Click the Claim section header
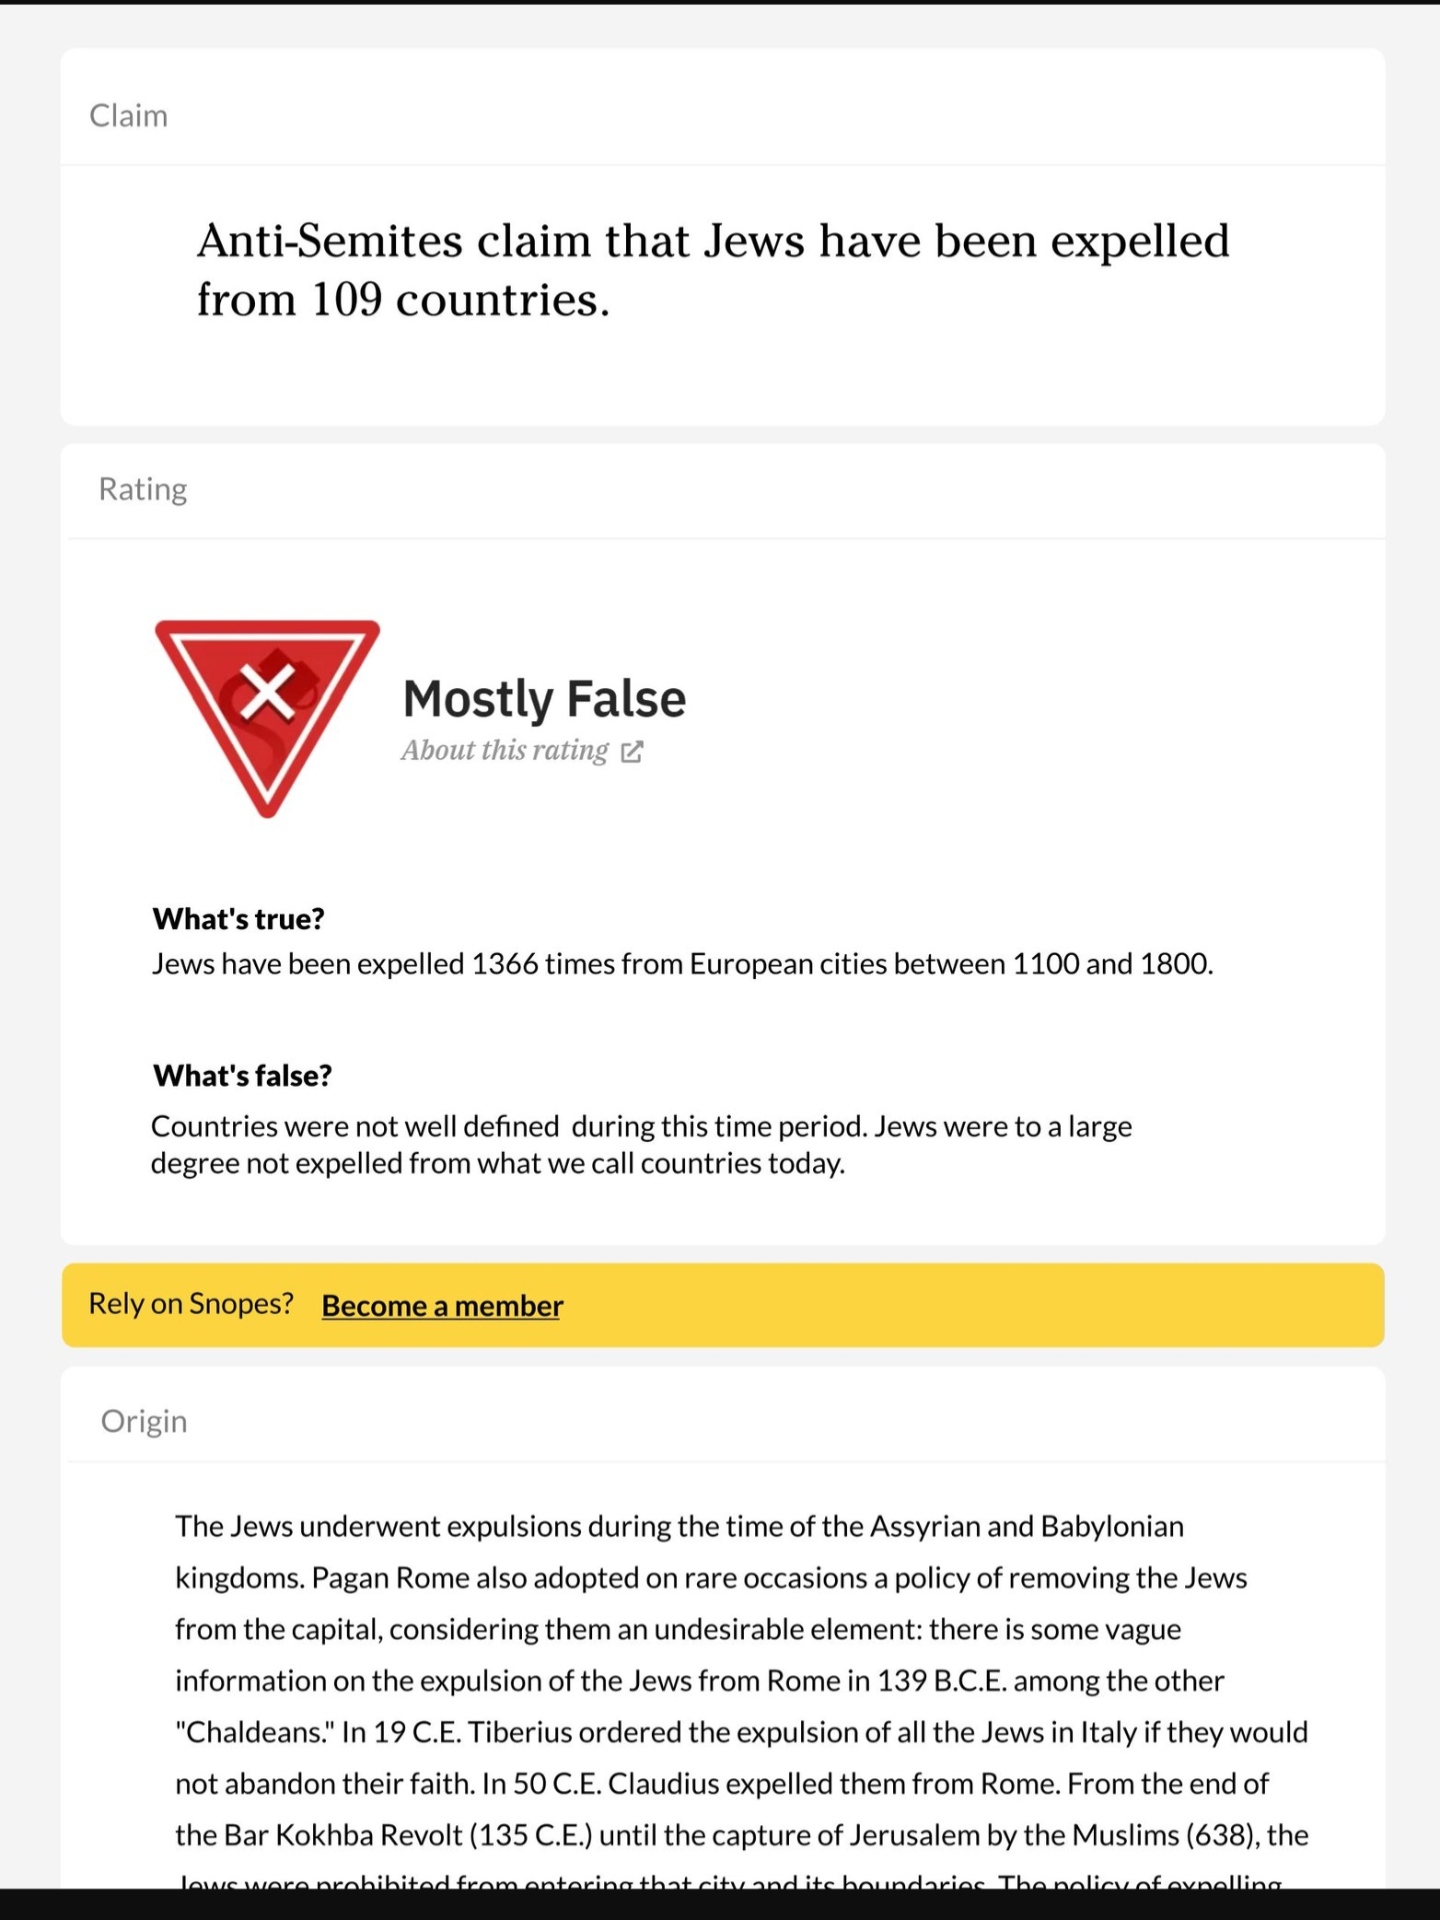The image size is (1440, 1920). pos(129,116)
